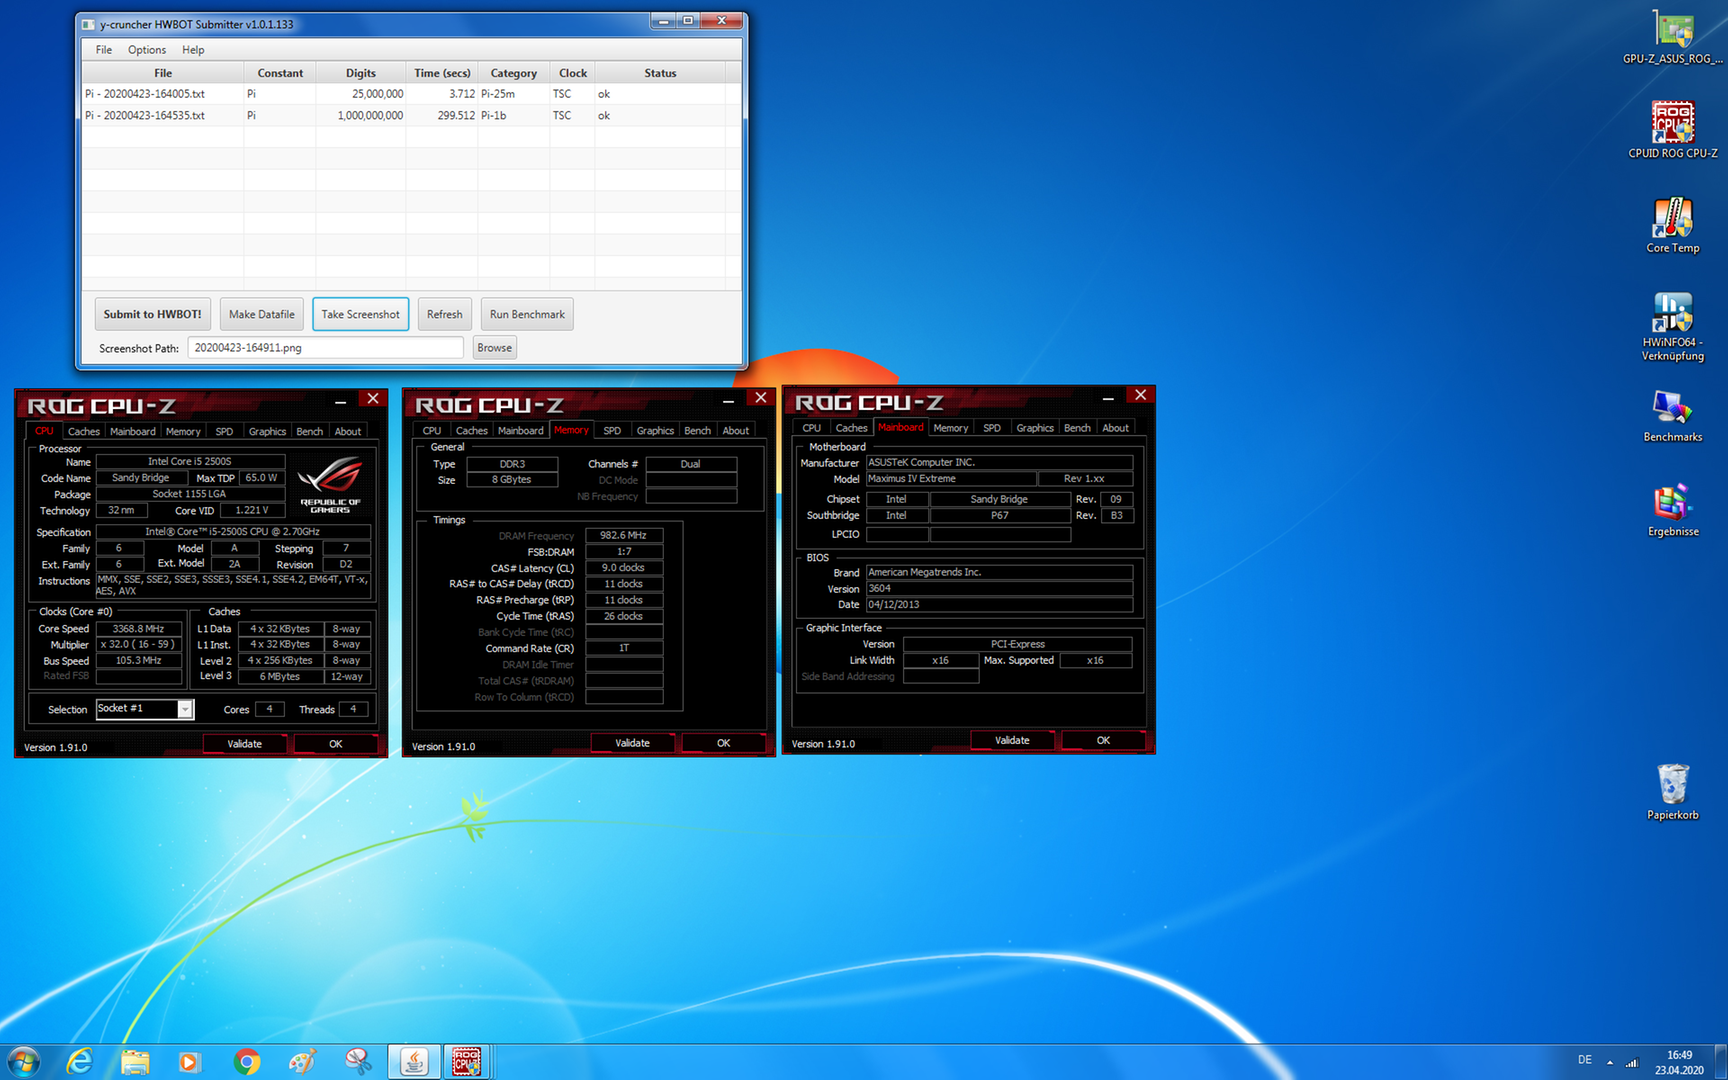1728x1080 pixels.
Task: Open the CPU tab in the Memory CPU-Z window
Action: tap(432, 431)
